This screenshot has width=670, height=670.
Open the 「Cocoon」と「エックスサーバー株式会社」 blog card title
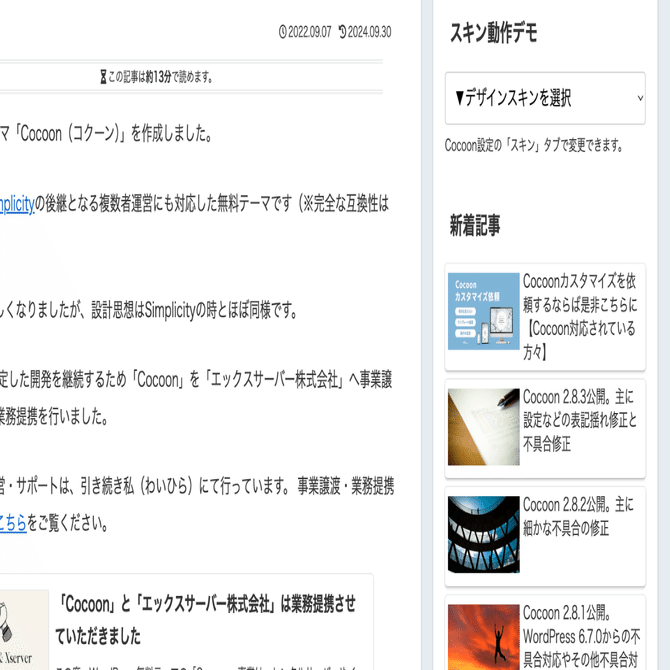point(206,620)
